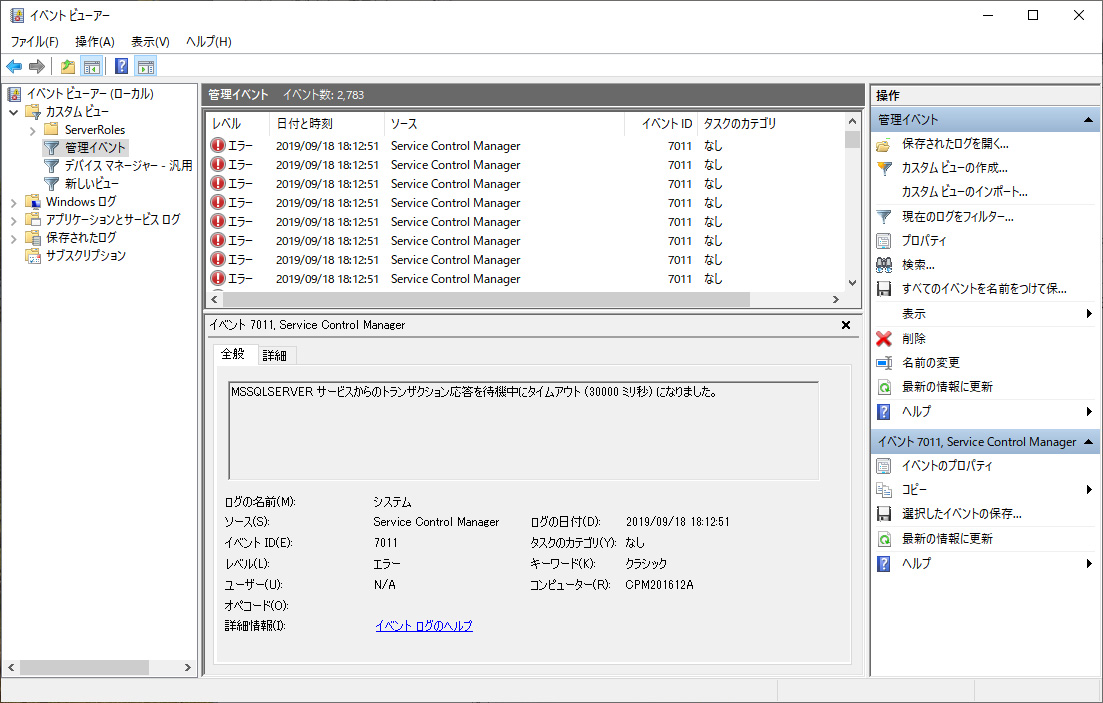
Task: Click the binoculars 検索 icon
Action: click(x=884, y=265)
